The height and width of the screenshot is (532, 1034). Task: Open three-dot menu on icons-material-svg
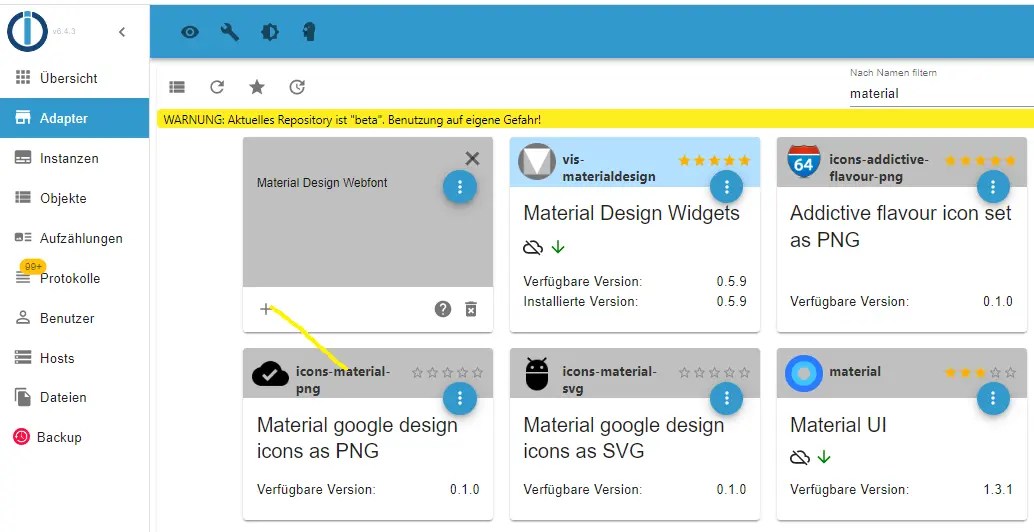tap(727, 398)
